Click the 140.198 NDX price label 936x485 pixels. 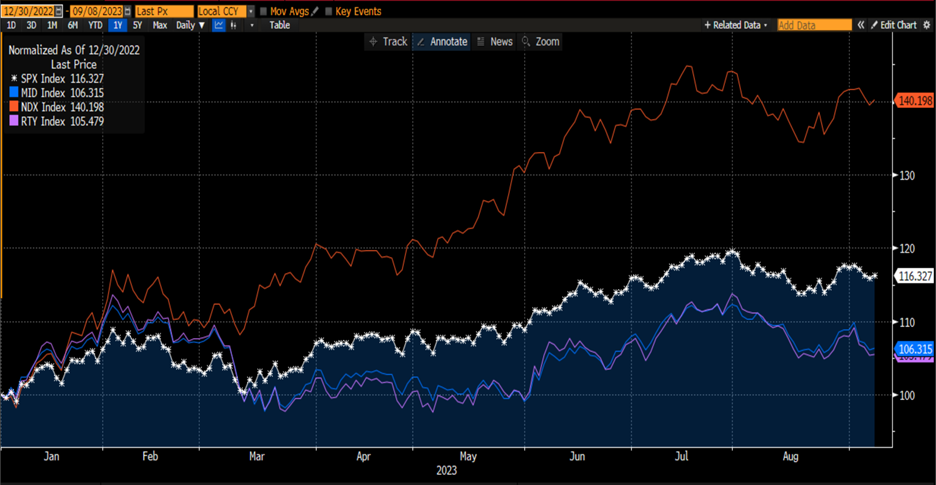[913, 102]
